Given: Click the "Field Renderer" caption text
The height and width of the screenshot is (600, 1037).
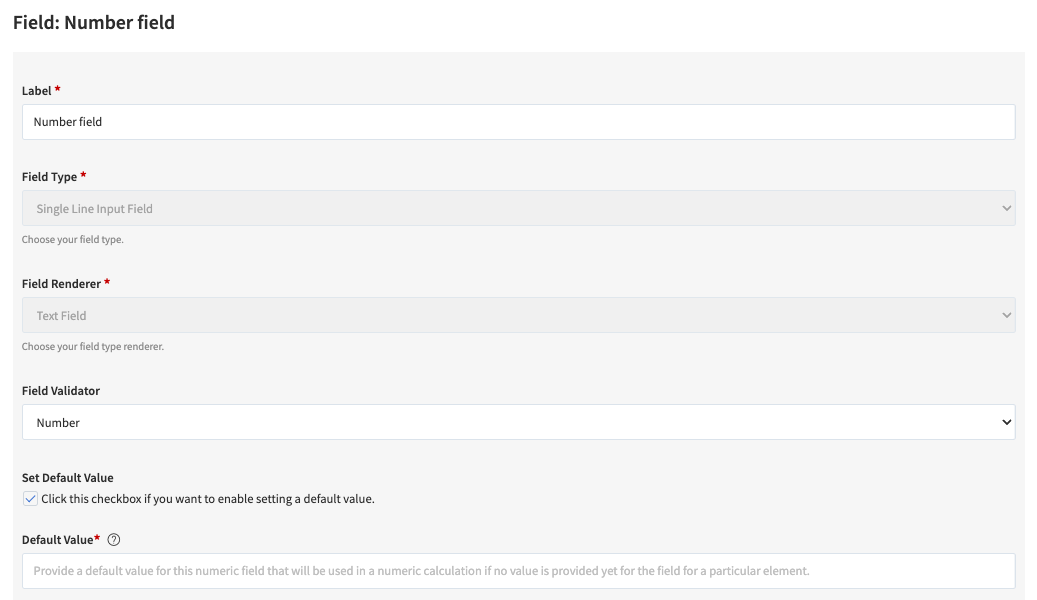Looking at the screenshot, I should pyautogui.click(x=61, y=284).
